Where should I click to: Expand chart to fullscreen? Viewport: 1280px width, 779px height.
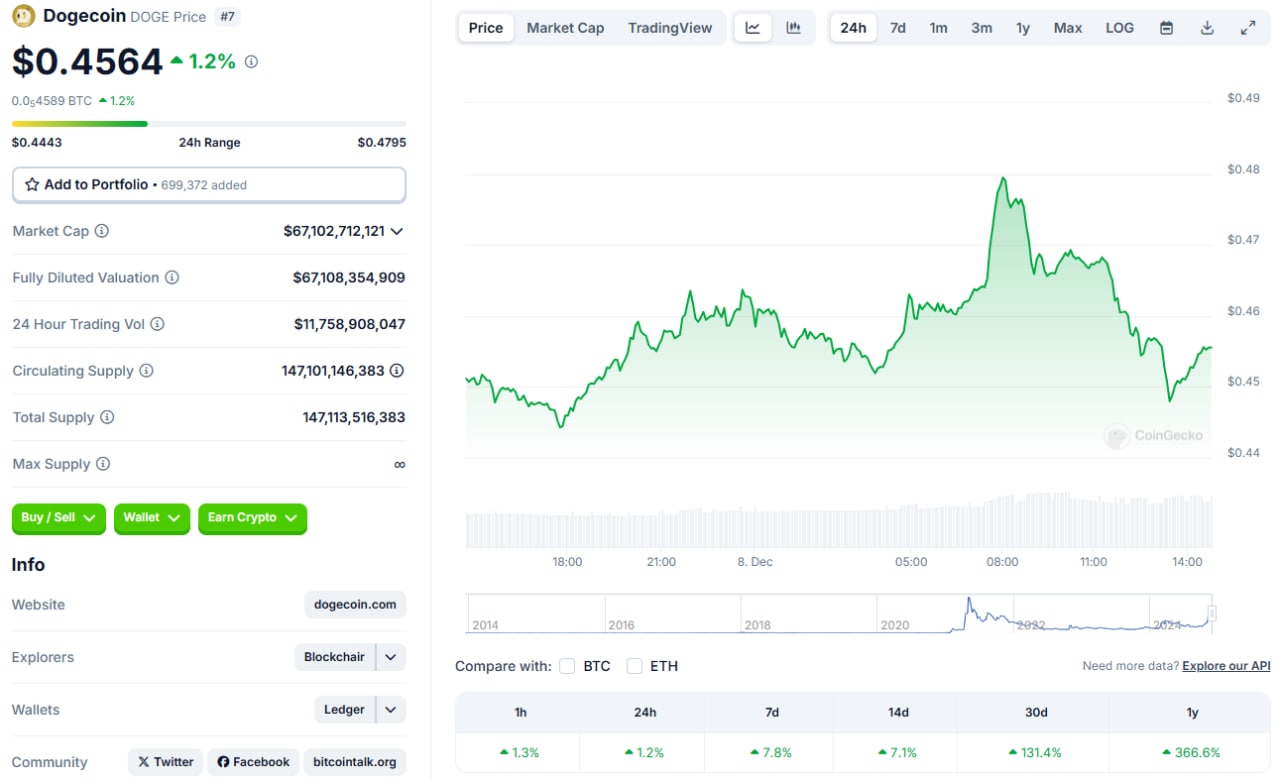pyautogui.click(x=1248, y=28)
